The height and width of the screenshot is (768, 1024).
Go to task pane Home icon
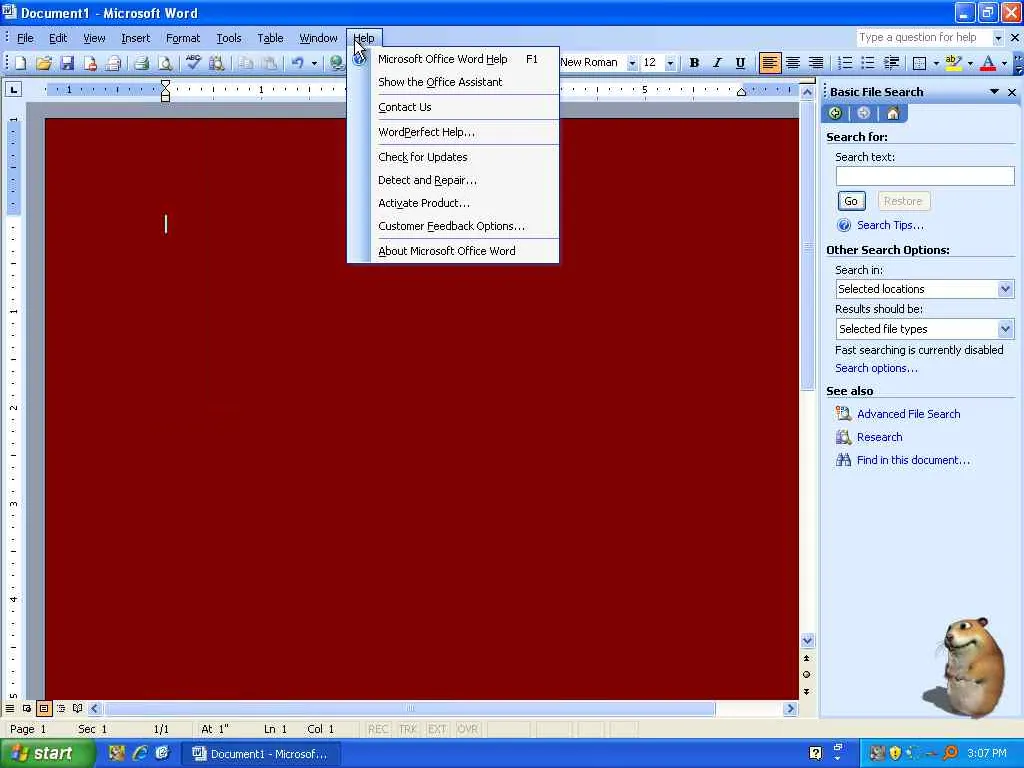893,114
